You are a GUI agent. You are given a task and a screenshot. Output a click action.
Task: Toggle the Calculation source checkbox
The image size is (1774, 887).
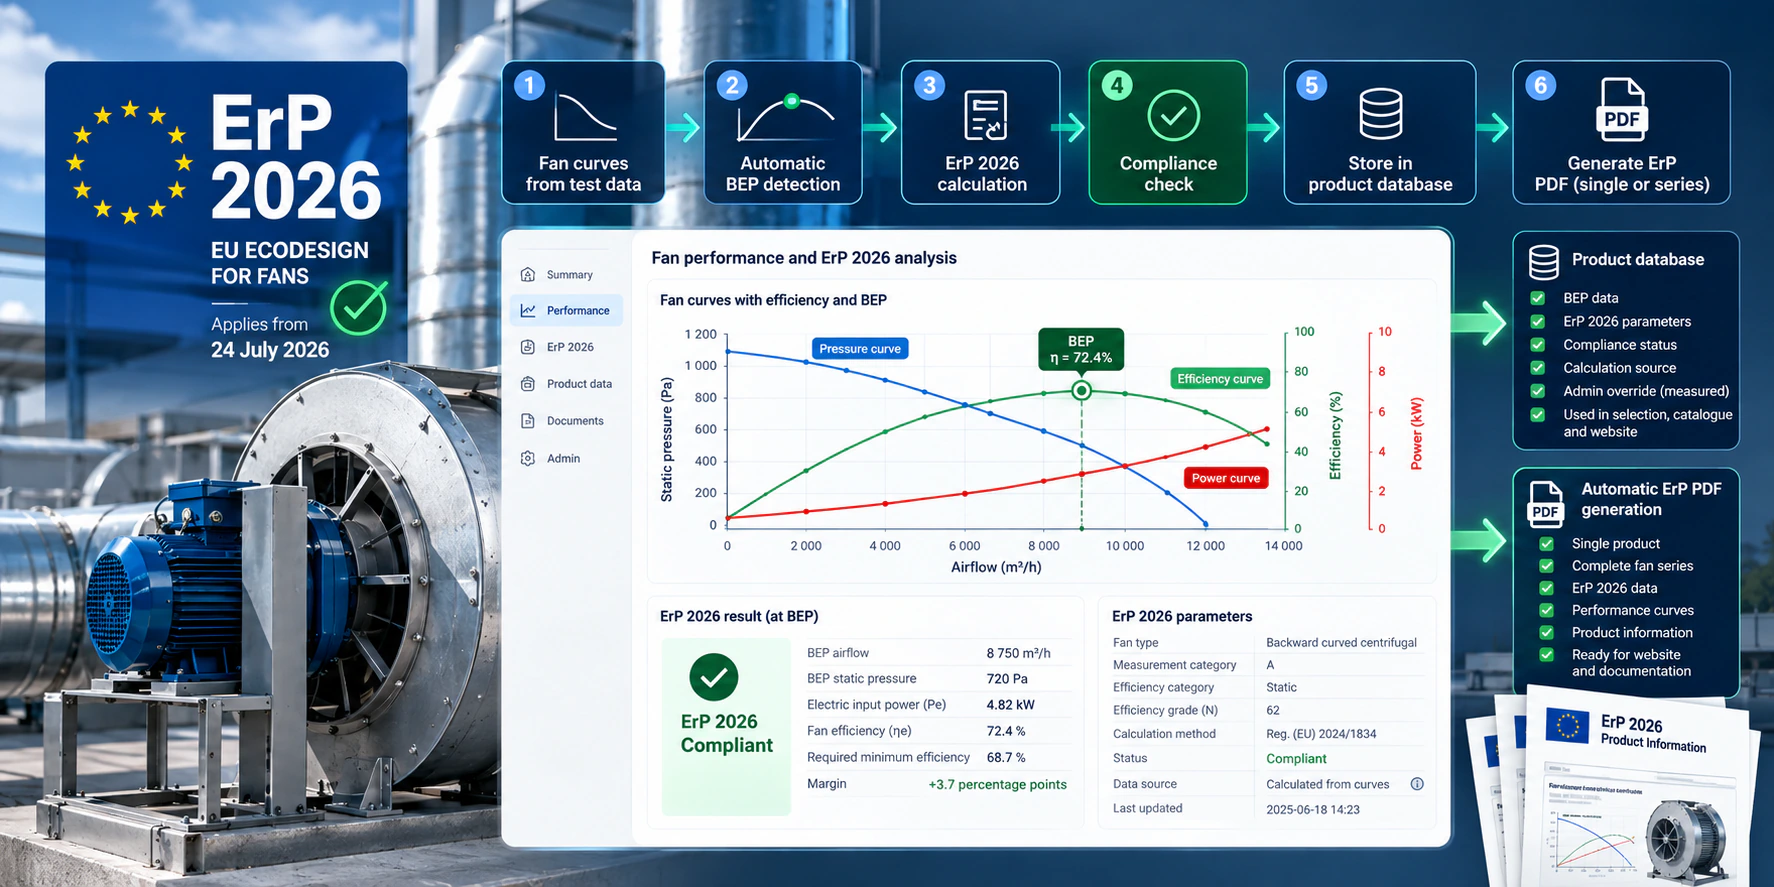click(x=1538, y=368)
